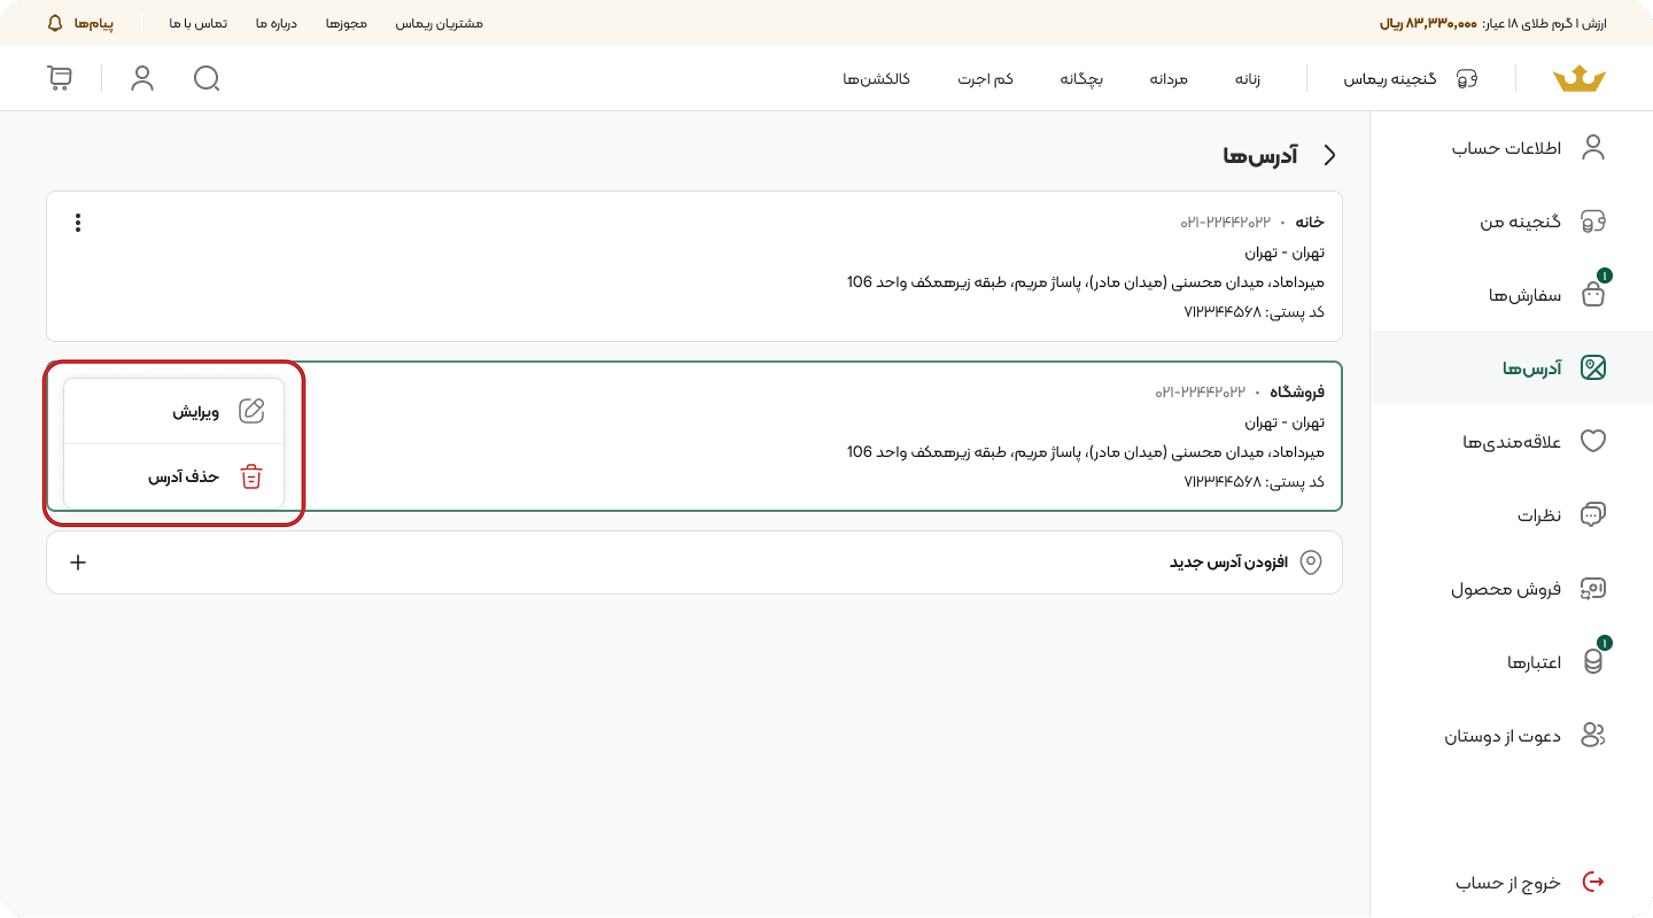The width and height of the screenshot is (1653, 918).
Task: Click the notification bell icon
Action: point(55,23)
